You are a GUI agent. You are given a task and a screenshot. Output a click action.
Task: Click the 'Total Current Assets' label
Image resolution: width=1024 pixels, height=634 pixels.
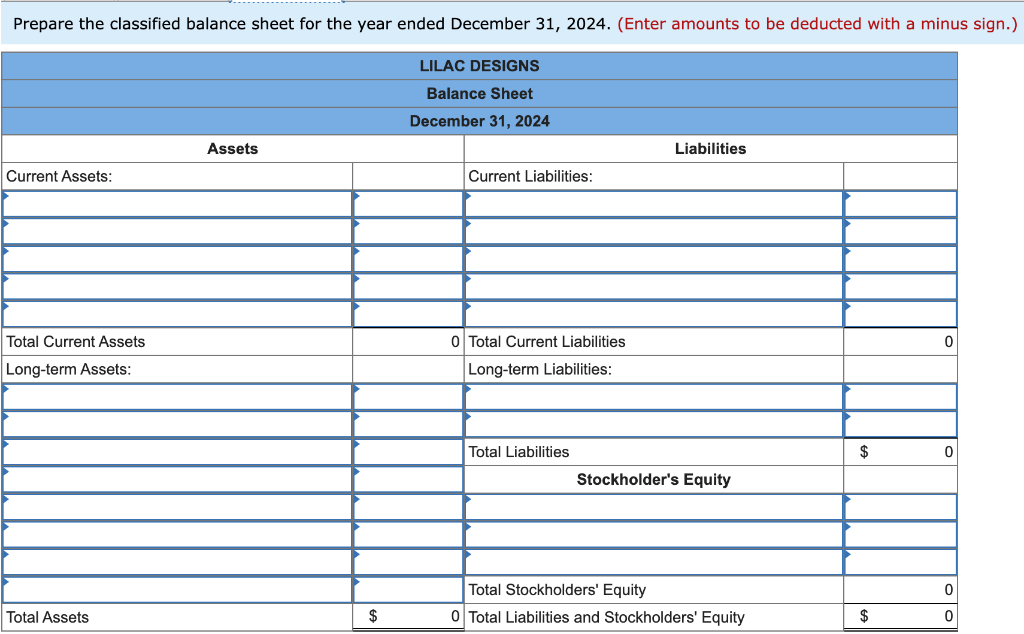click(76, 341)
